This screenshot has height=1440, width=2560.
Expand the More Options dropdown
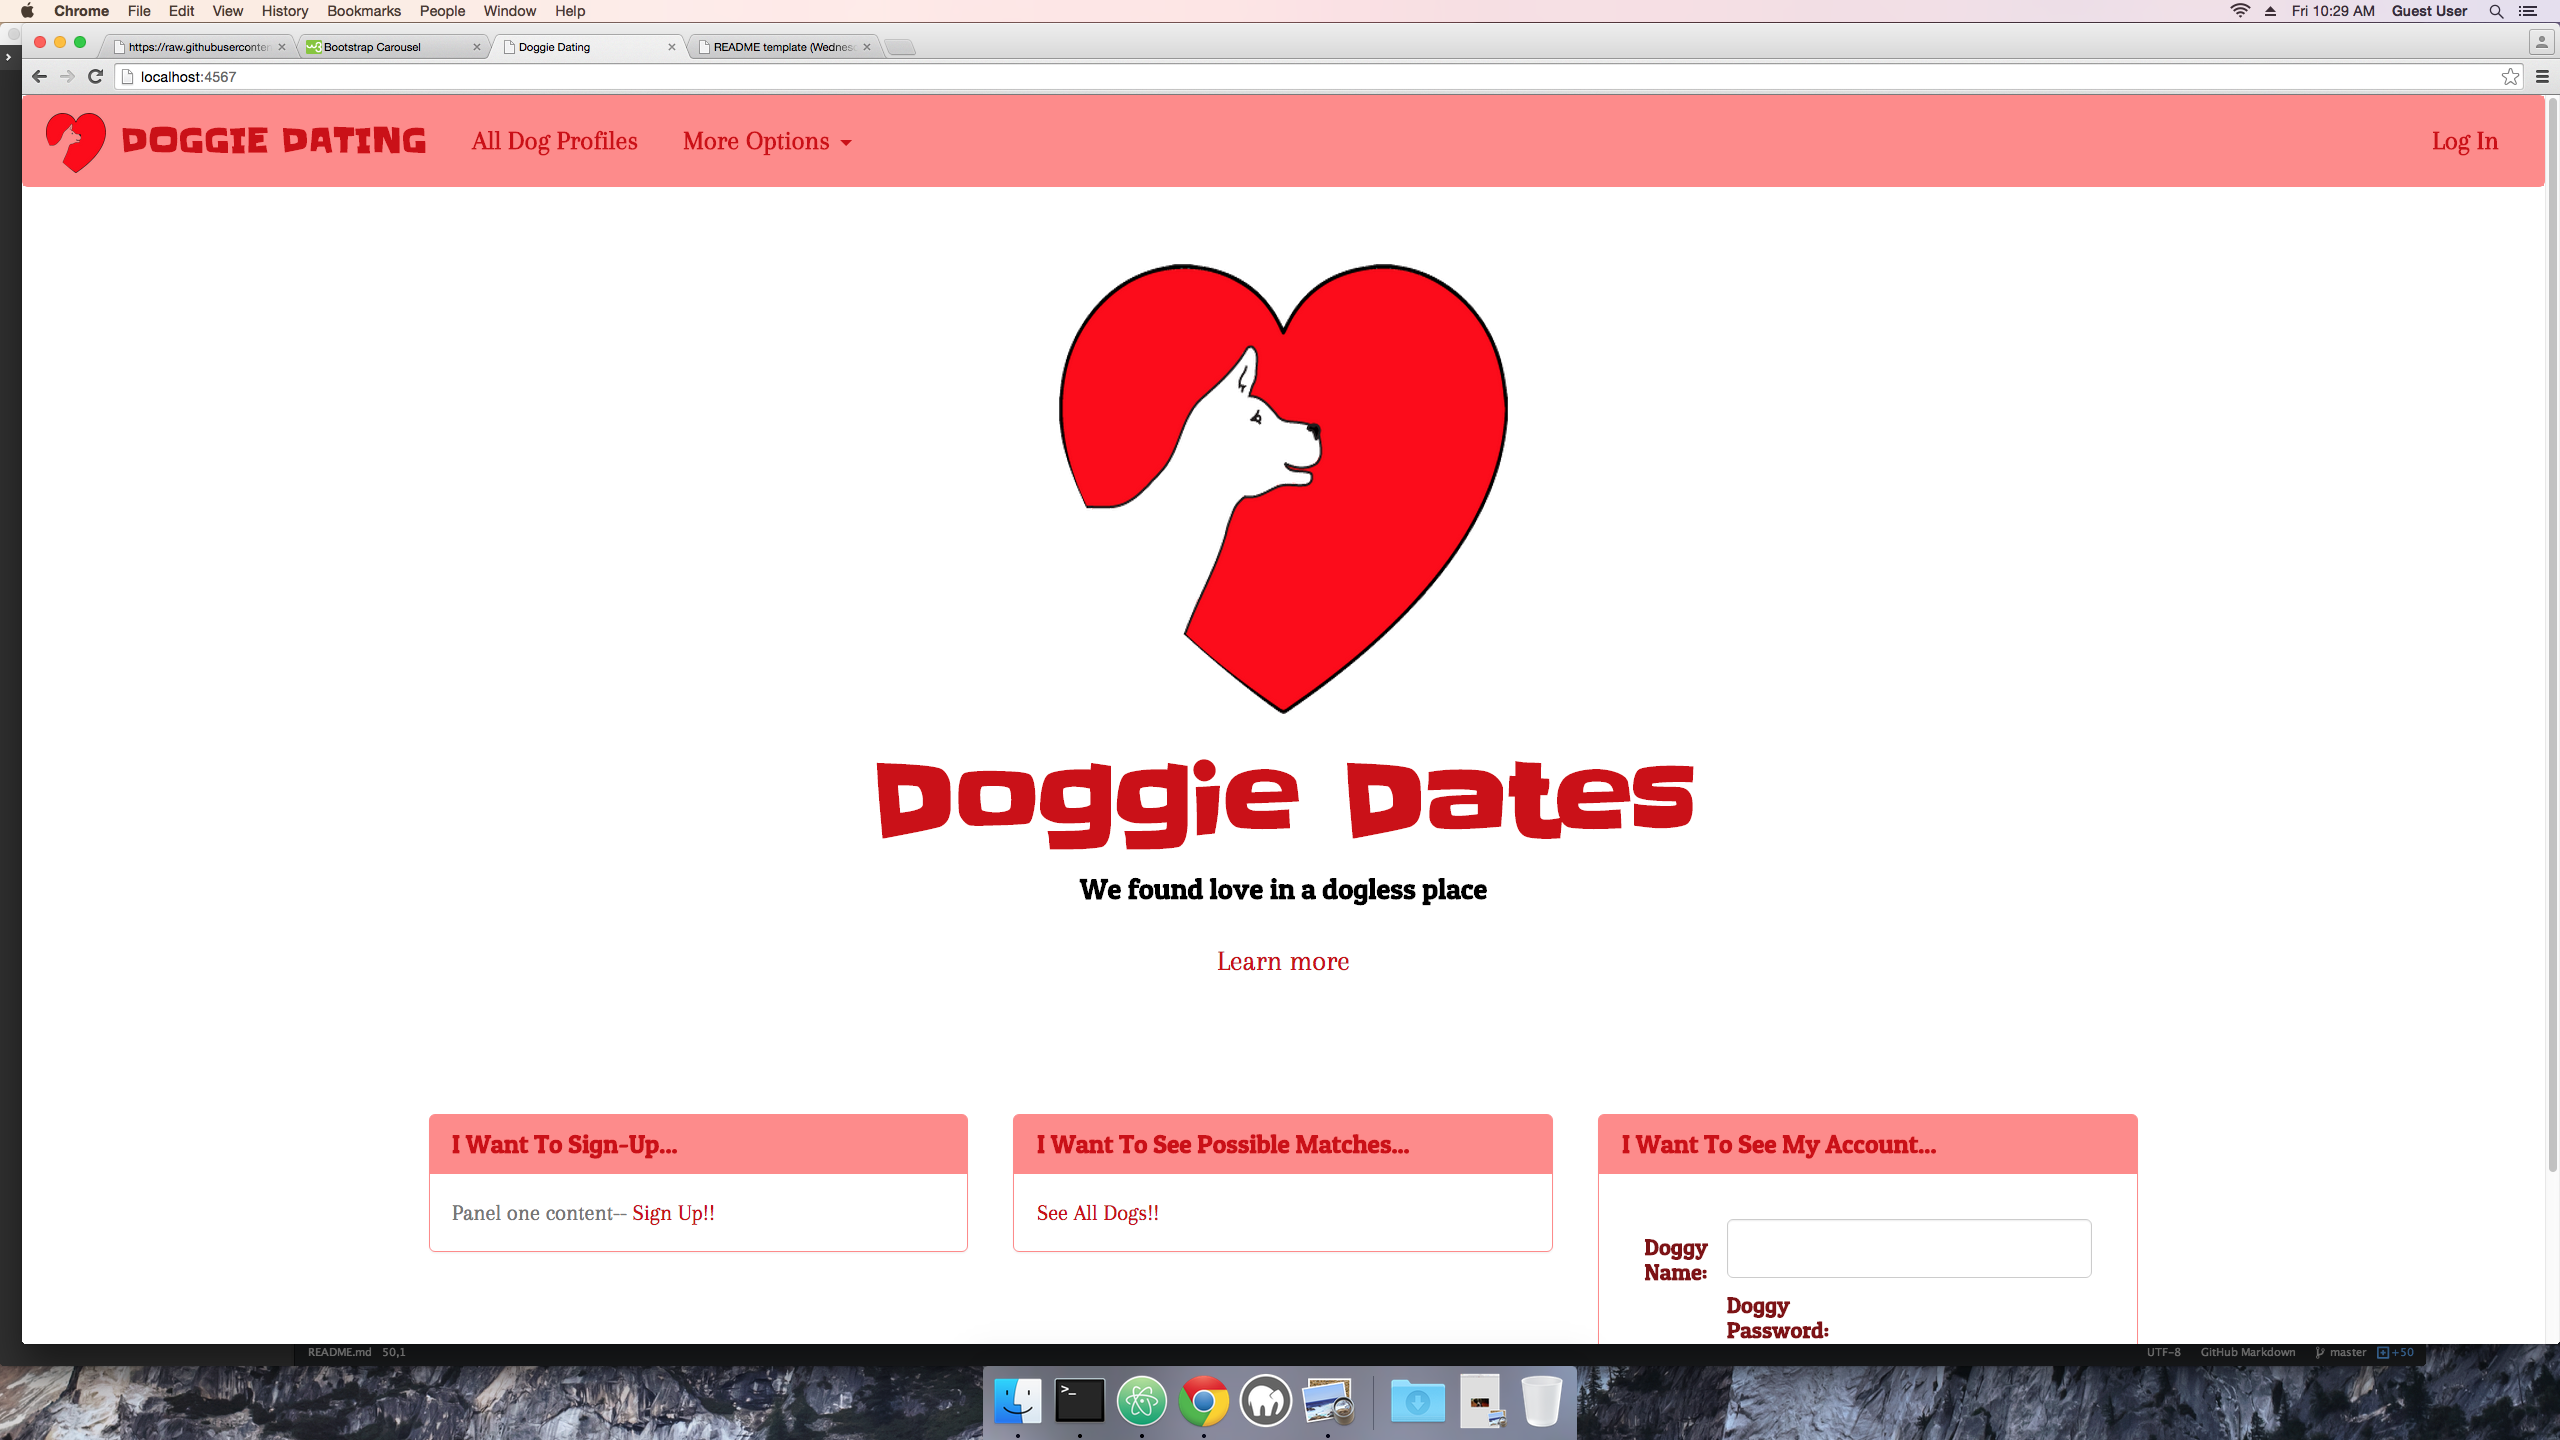(767, 142)
